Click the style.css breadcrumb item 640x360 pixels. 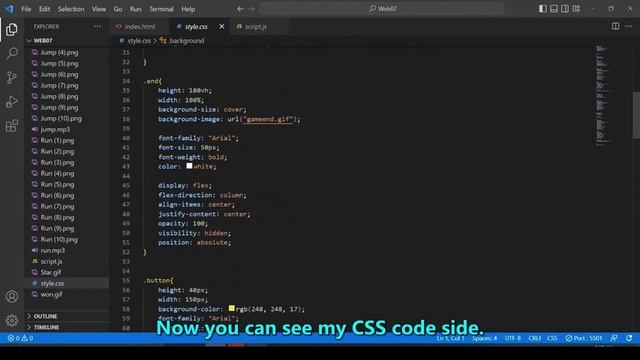pos(139,41)
